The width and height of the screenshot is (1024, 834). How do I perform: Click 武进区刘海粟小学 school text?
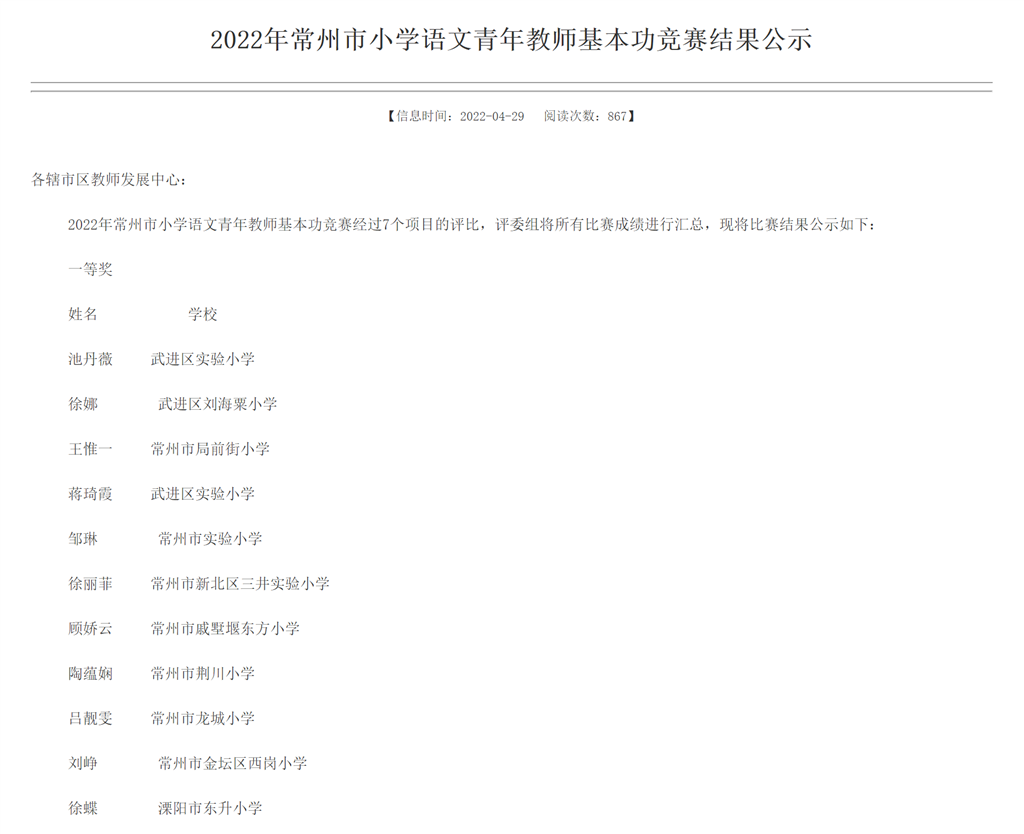[217, 405]
